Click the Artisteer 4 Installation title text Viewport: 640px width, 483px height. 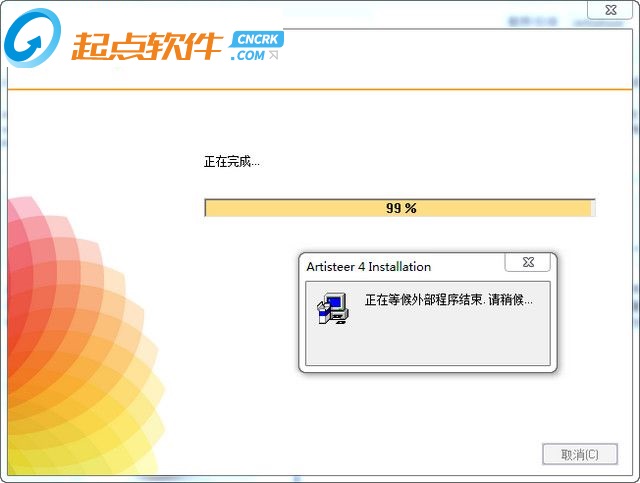(x=369, y=267)
